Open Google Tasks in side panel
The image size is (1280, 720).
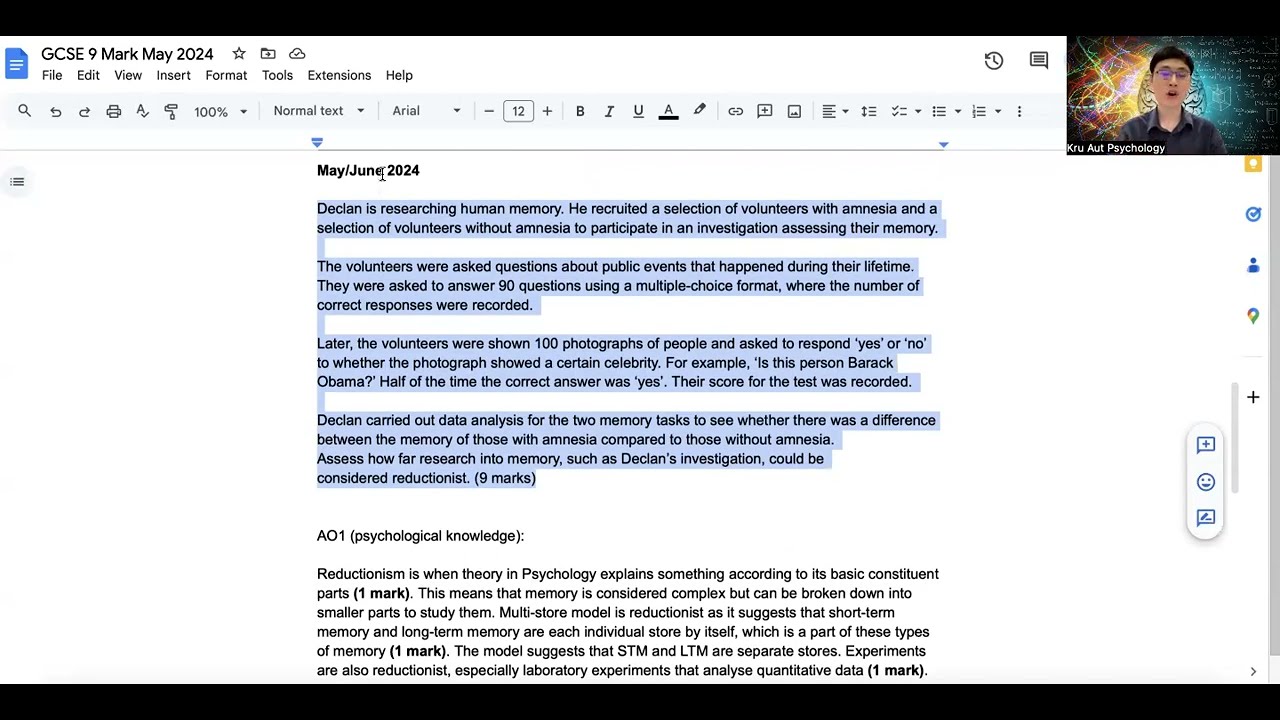1253,214
